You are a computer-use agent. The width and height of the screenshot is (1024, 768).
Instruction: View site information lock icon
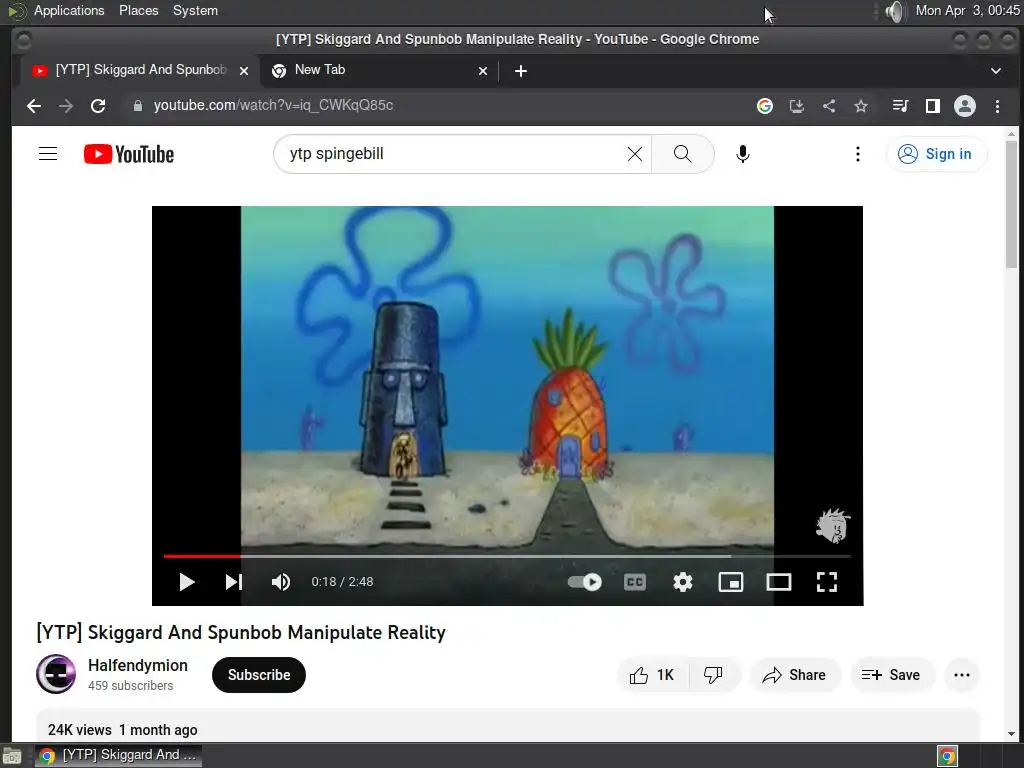pyautogui.click(x=137, y=106)
